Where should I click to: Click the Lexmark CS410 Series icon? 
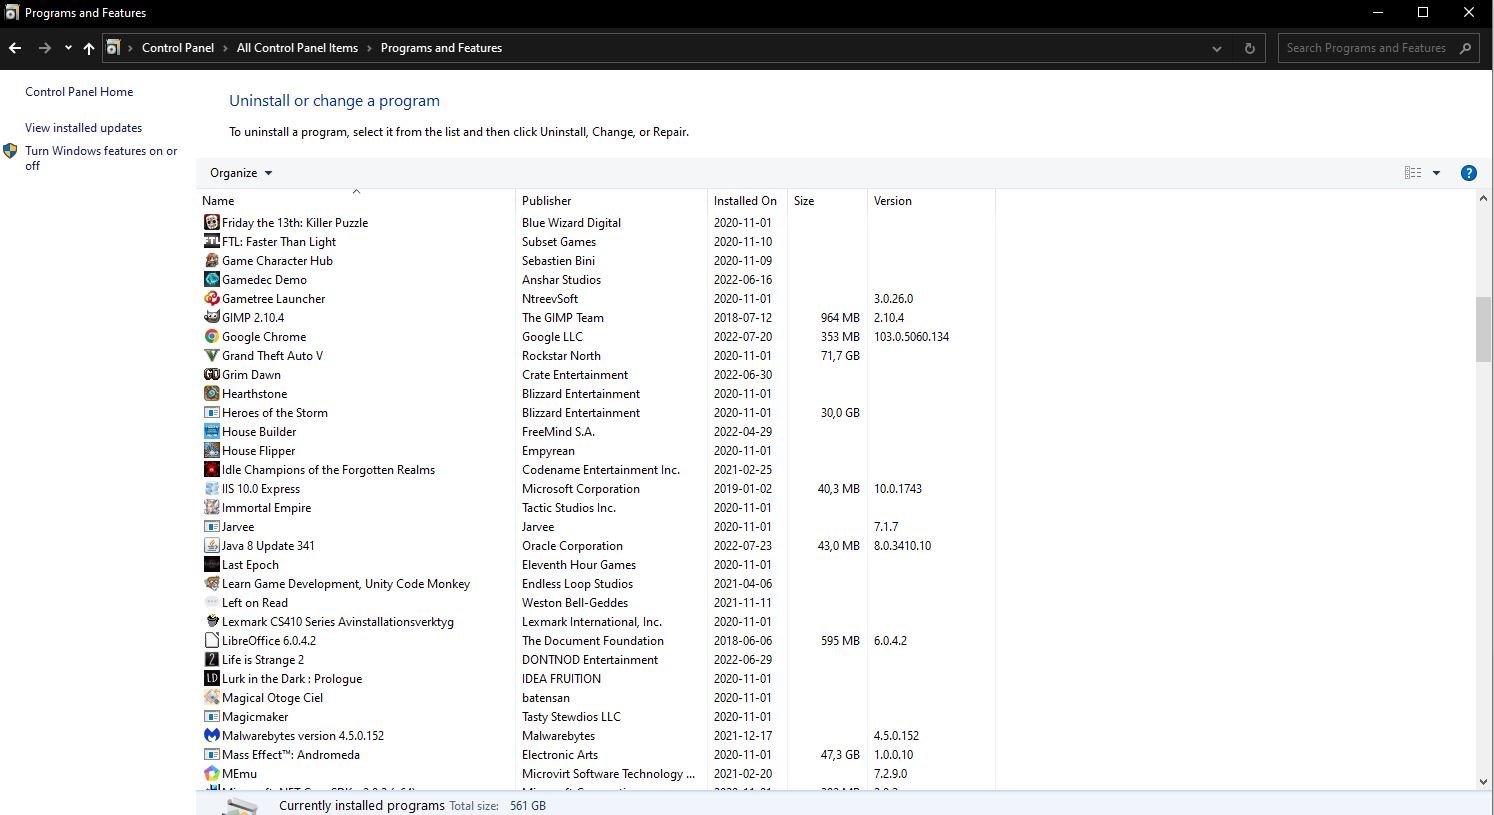211,621
